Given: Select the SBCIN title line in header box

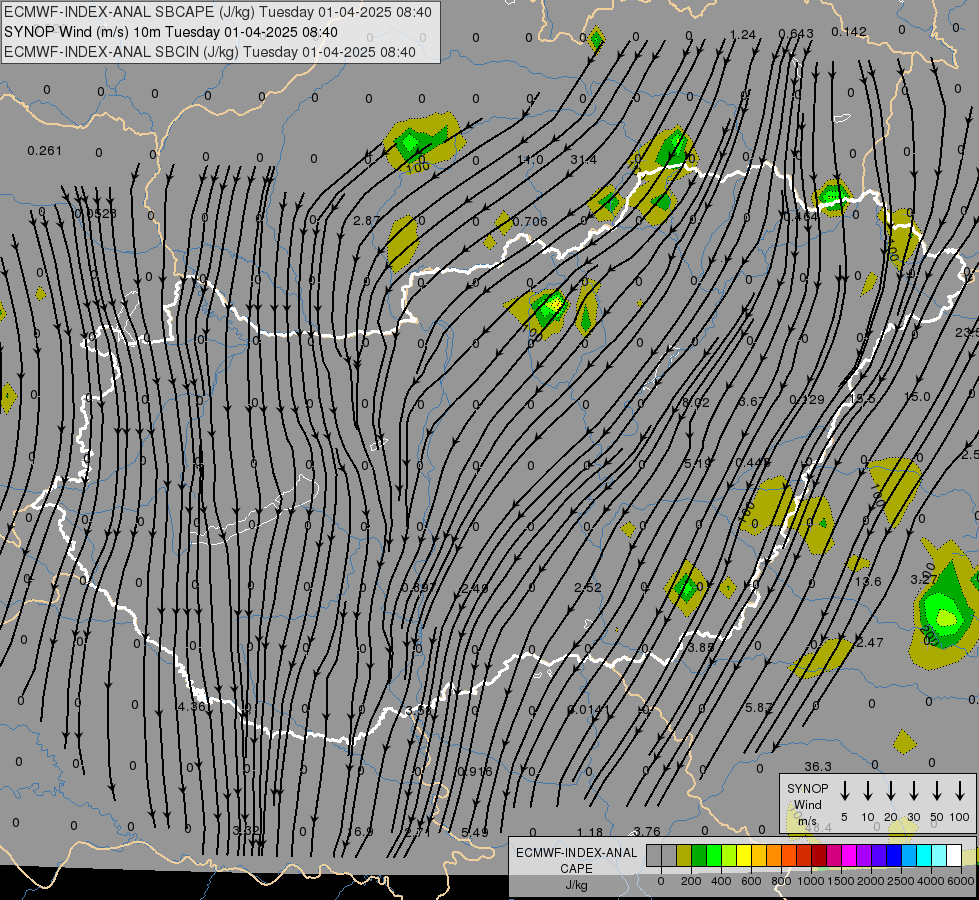Looking at the screenshot, I should tap(210, 52).
